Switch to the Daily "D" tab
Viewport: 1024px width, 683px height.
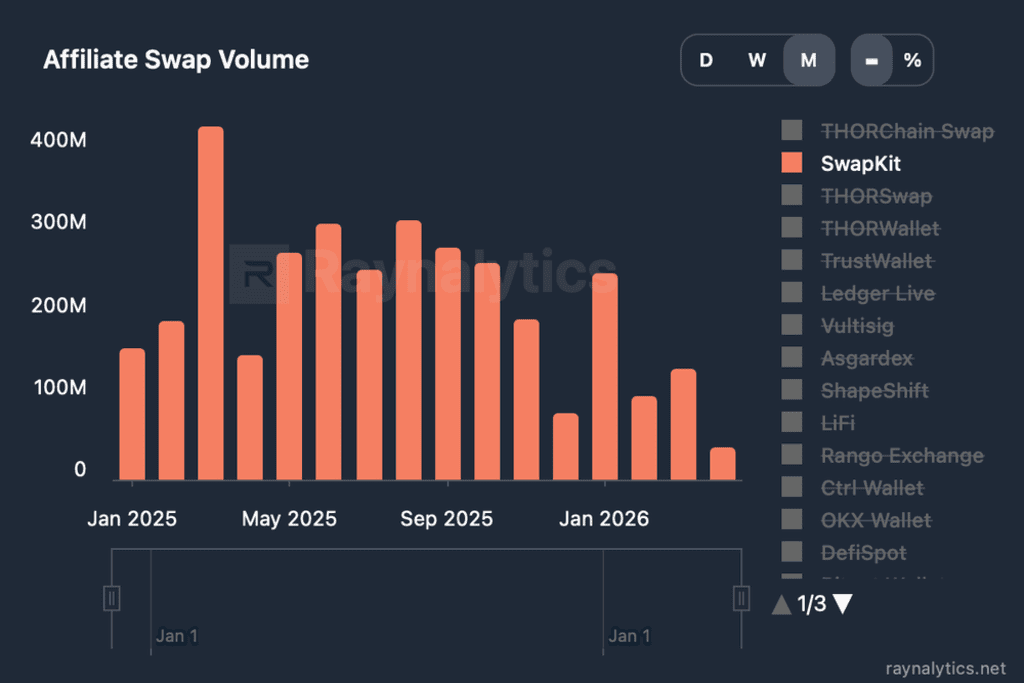coord(706,60)
